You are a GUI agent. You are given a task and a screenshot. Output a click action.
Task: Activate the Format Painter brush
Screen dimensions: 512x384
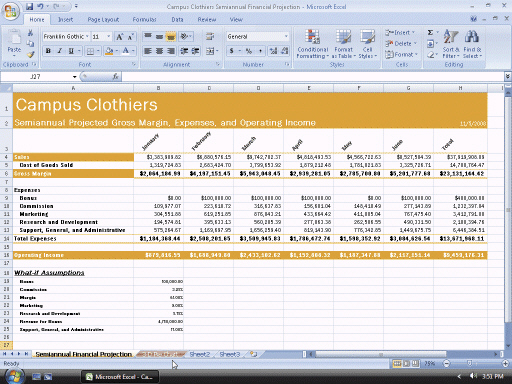click(30, 54)
